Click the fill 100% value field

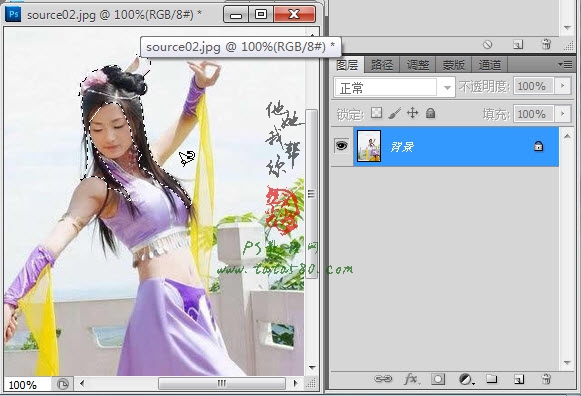click(533, 114)
